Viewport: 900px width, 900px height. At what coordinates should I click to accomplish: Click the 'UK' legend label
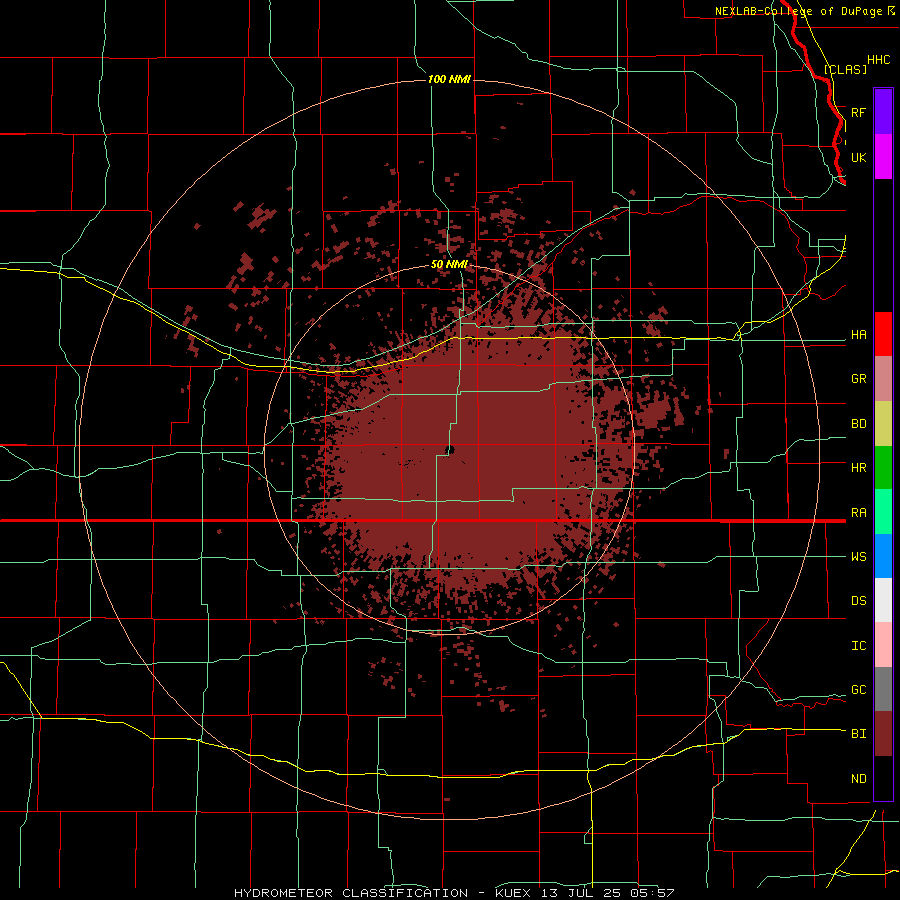point(858,157)
